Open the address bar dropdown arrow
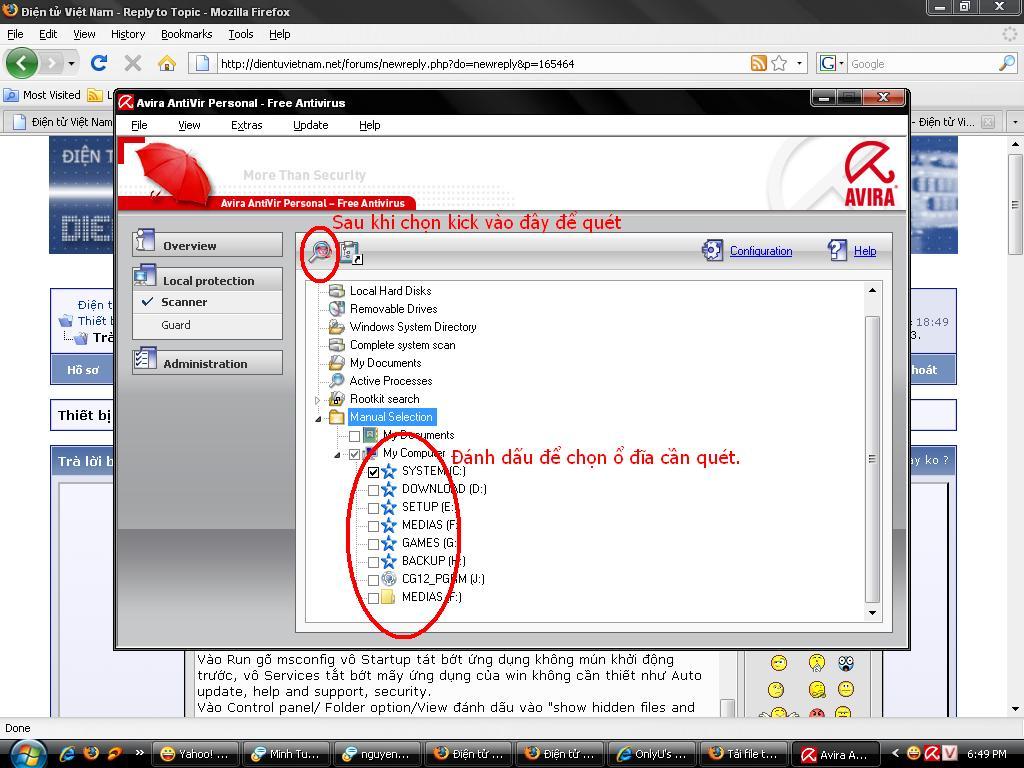The width and height of the screenshot is (1024, 768). (x=799, y=63)
